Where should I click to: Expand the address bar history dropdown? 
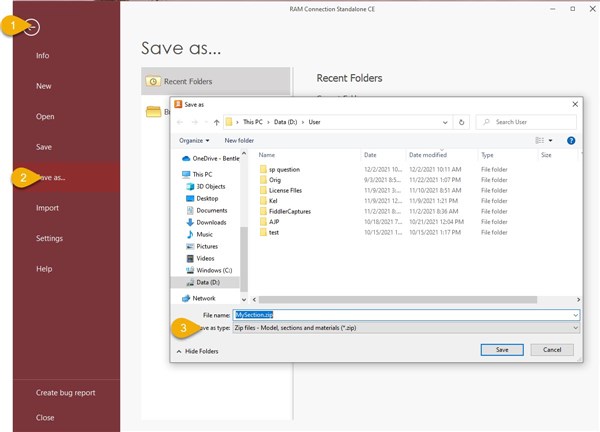tap(445, 122)
